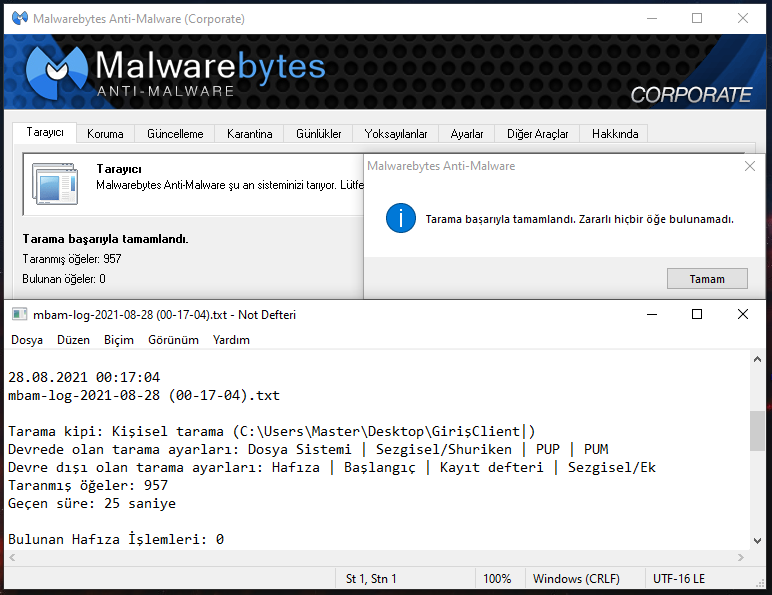Click the Notepad title bar file icon
The width and height of the screenshot is (772, 595).
(x=20, y=314)
